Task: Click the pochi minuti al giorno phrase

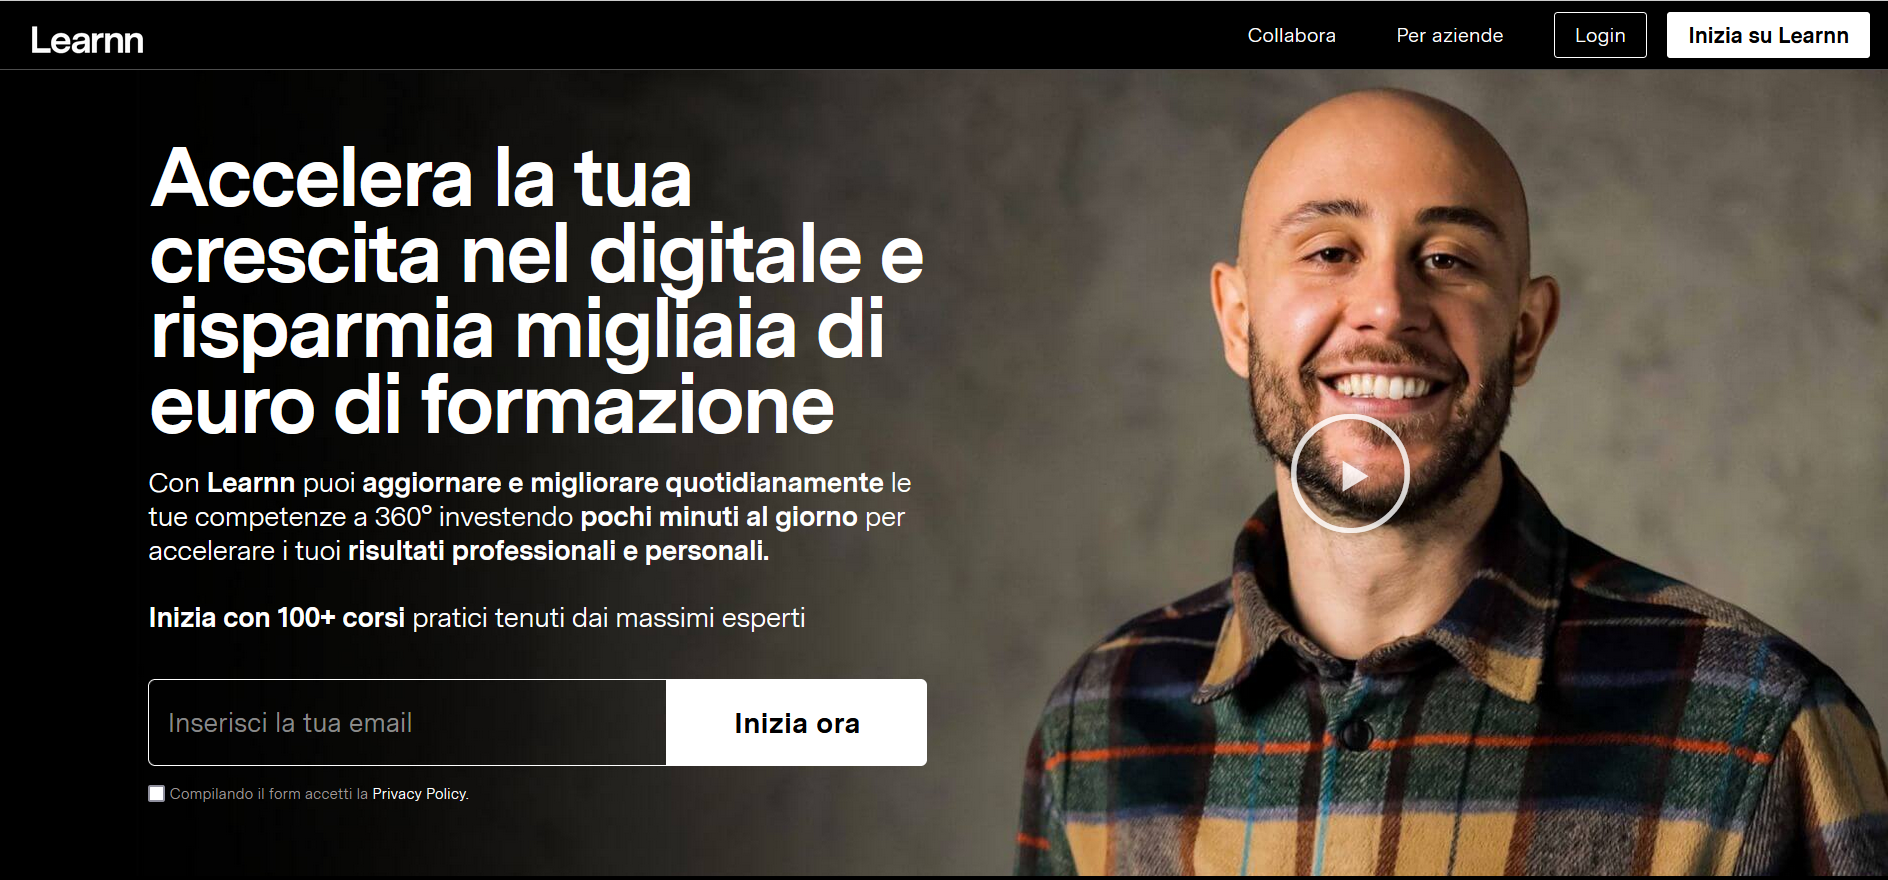Action: click(x=719, y=517)
